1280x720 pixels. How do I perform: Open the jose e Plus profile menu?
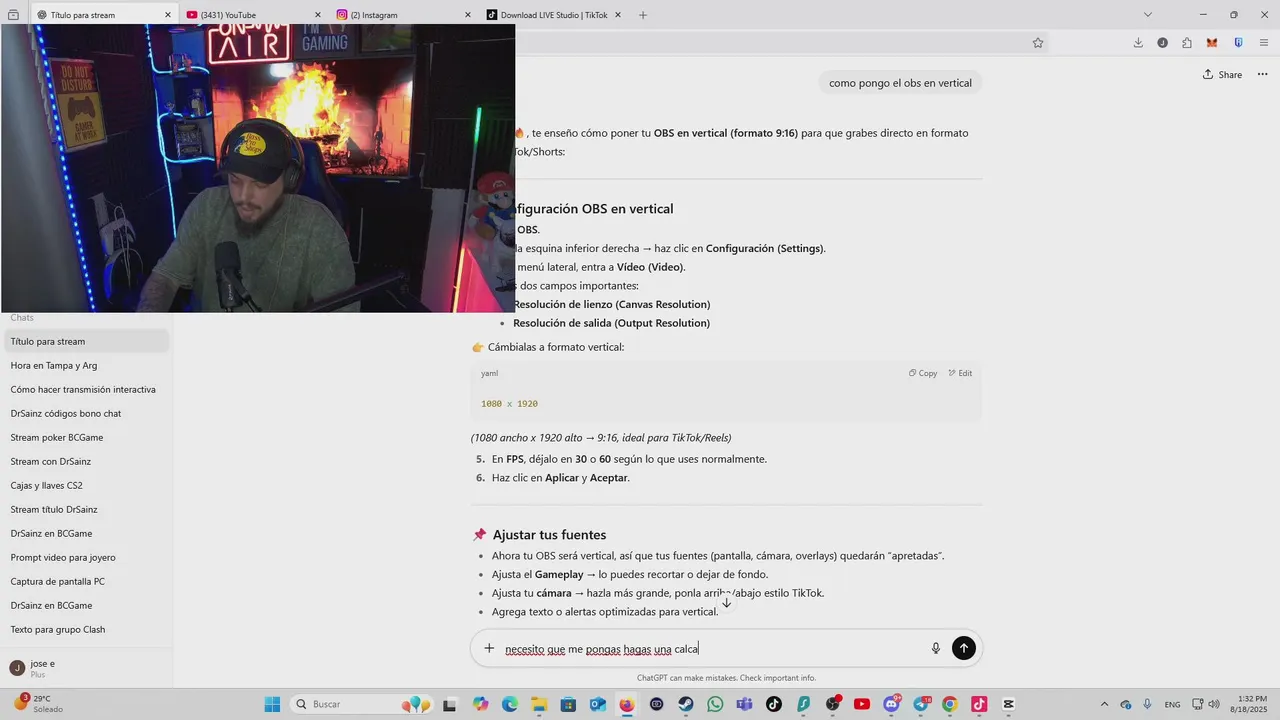(86, 668)
